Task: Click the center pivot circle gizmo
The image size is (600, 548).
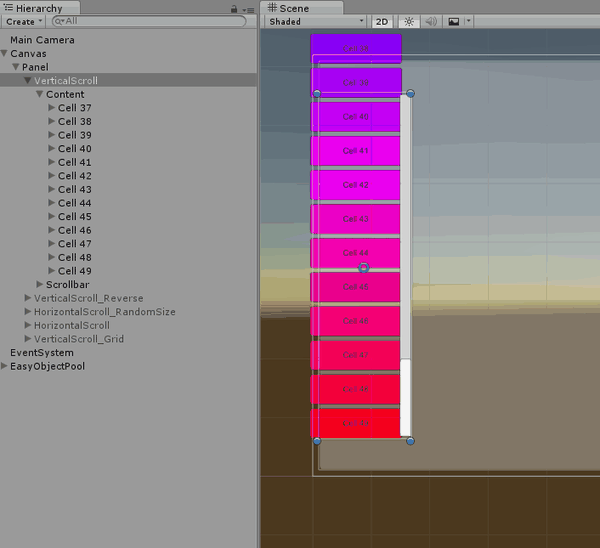Action: (364, 268)
